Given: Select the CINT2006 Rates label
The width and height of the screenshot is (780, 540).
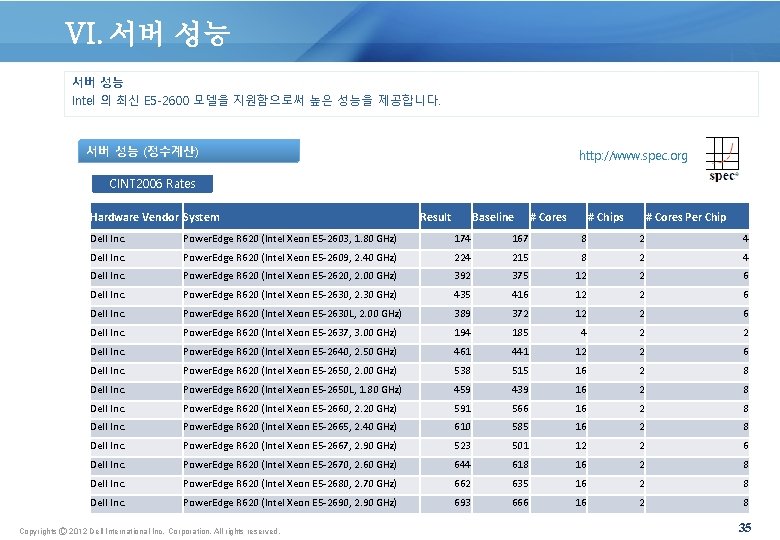Looking at the screenshot, I should tap(152, 183).
